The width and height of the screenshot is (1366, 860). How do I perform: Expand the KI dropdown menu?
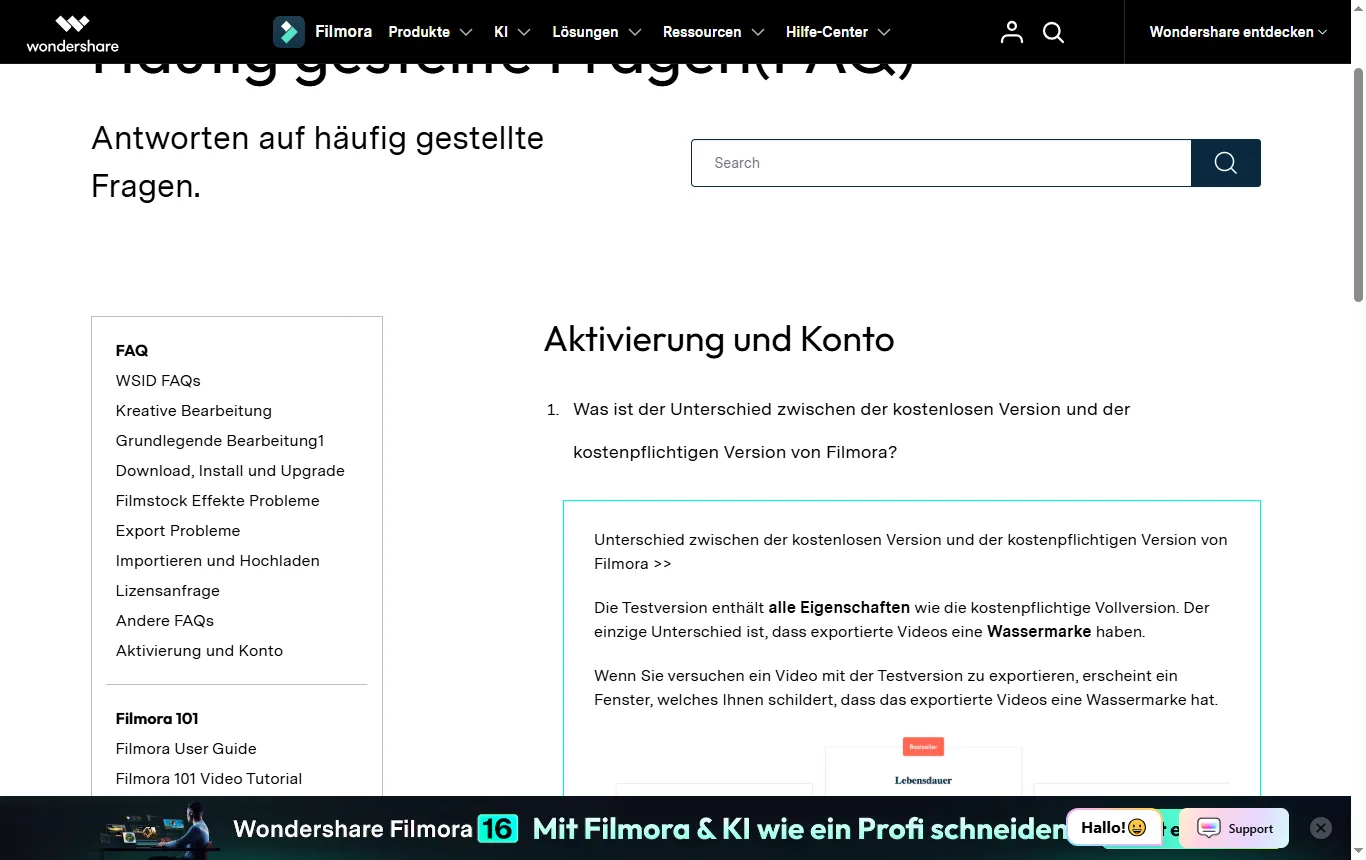click(x=512, y=32)
